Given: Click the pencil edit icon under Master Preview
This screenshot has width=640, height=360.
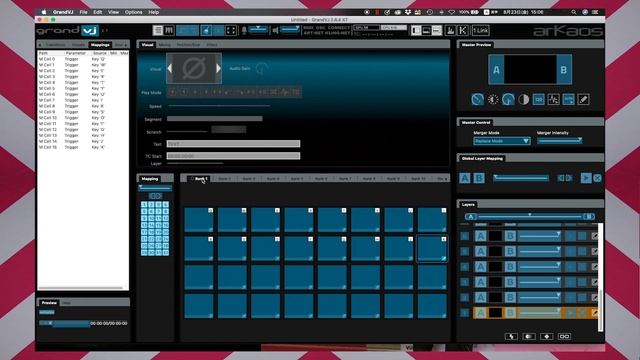Looking at the screenshot, I should [583, 99].
